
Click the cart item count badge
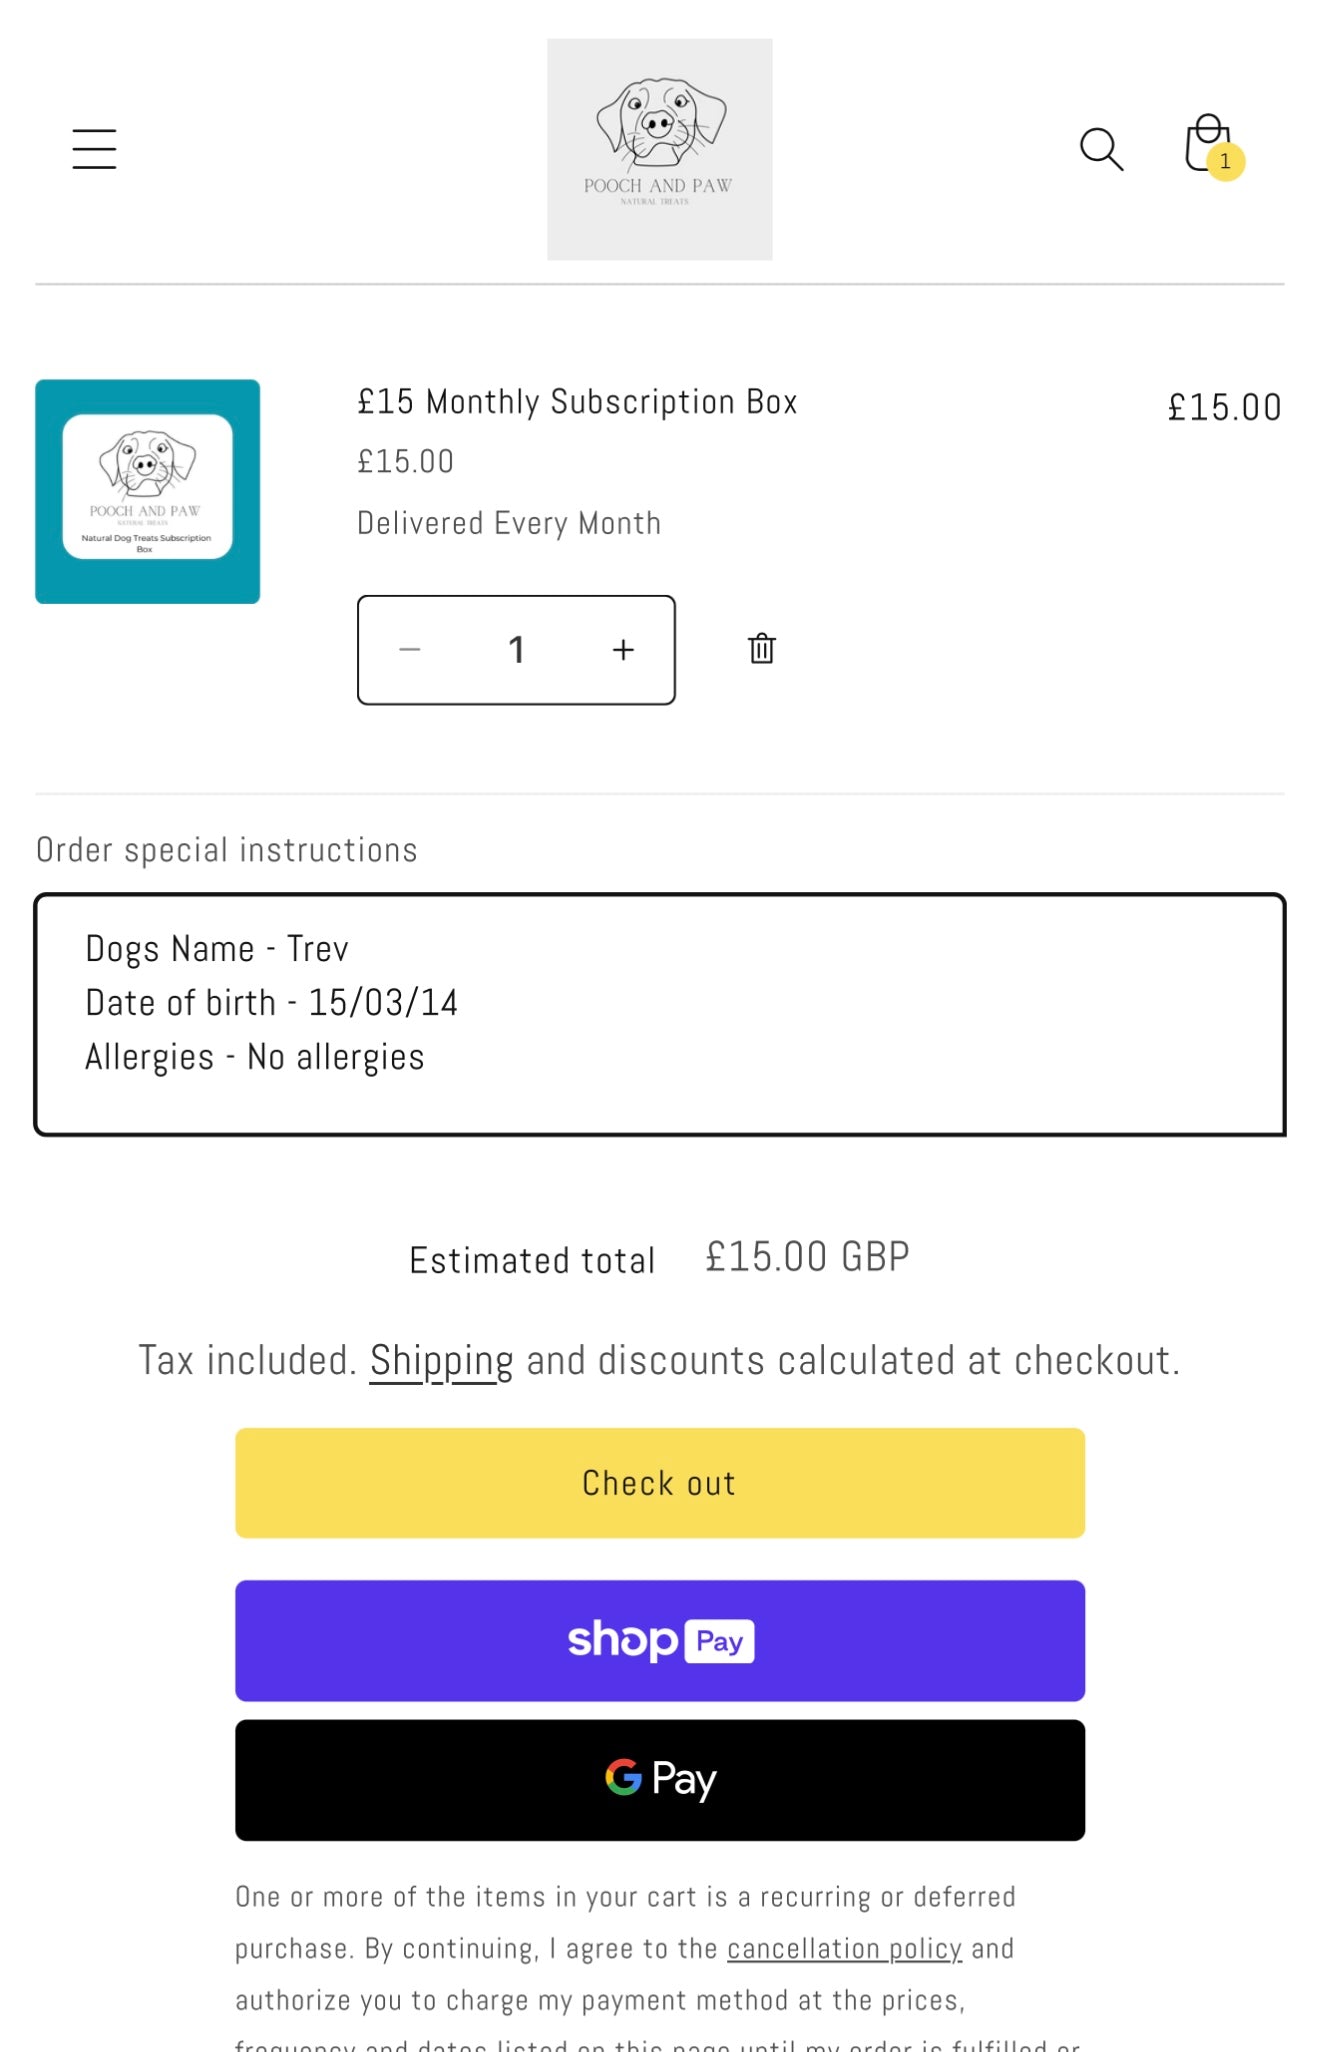click(1224, 163)
